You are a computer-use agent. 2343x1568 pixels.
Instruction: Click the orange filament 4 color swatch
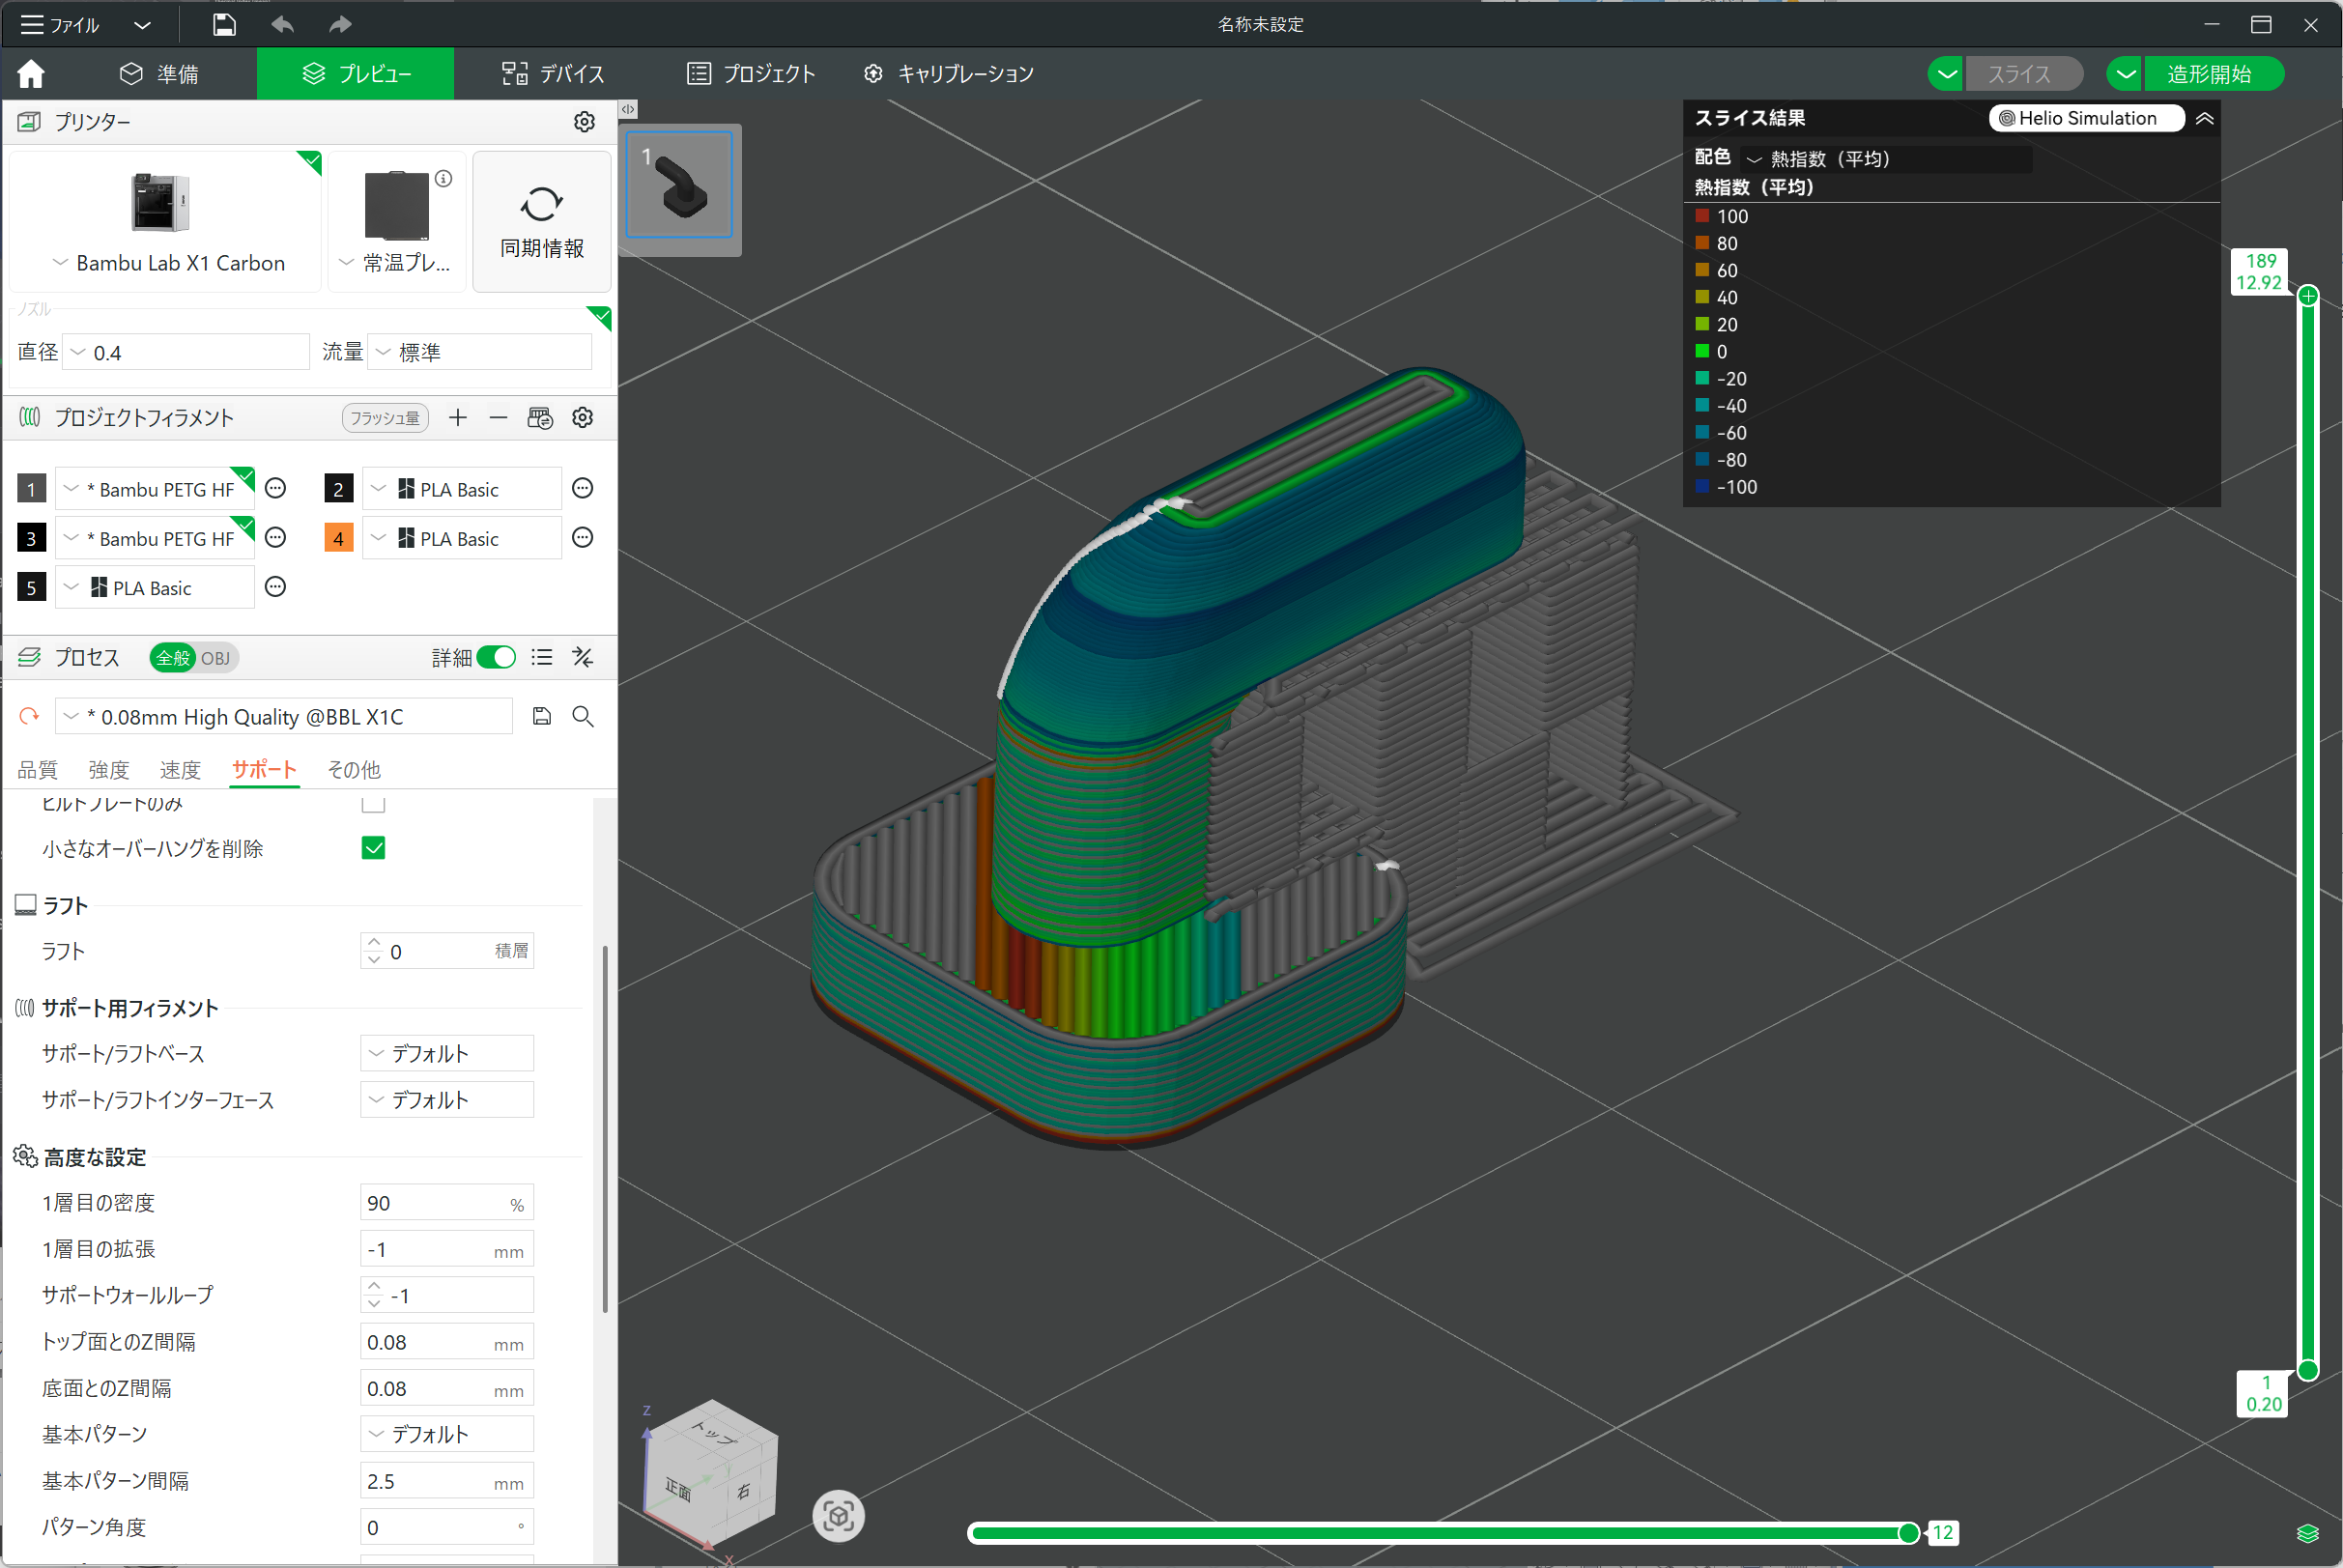(338, 538)
